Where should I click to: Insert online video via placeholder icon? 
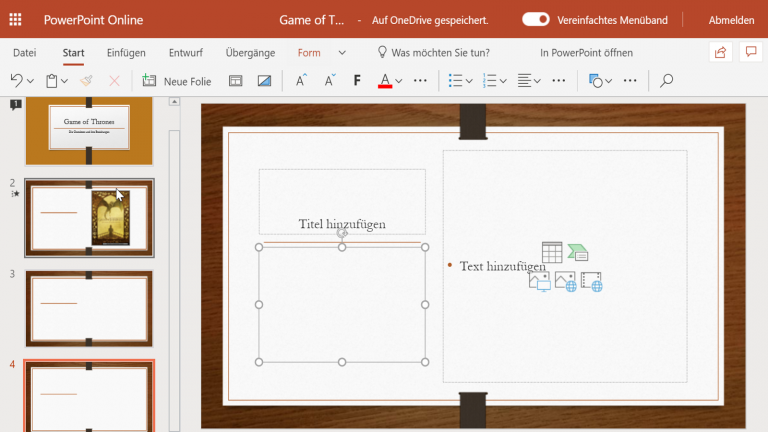click(591, 282)
